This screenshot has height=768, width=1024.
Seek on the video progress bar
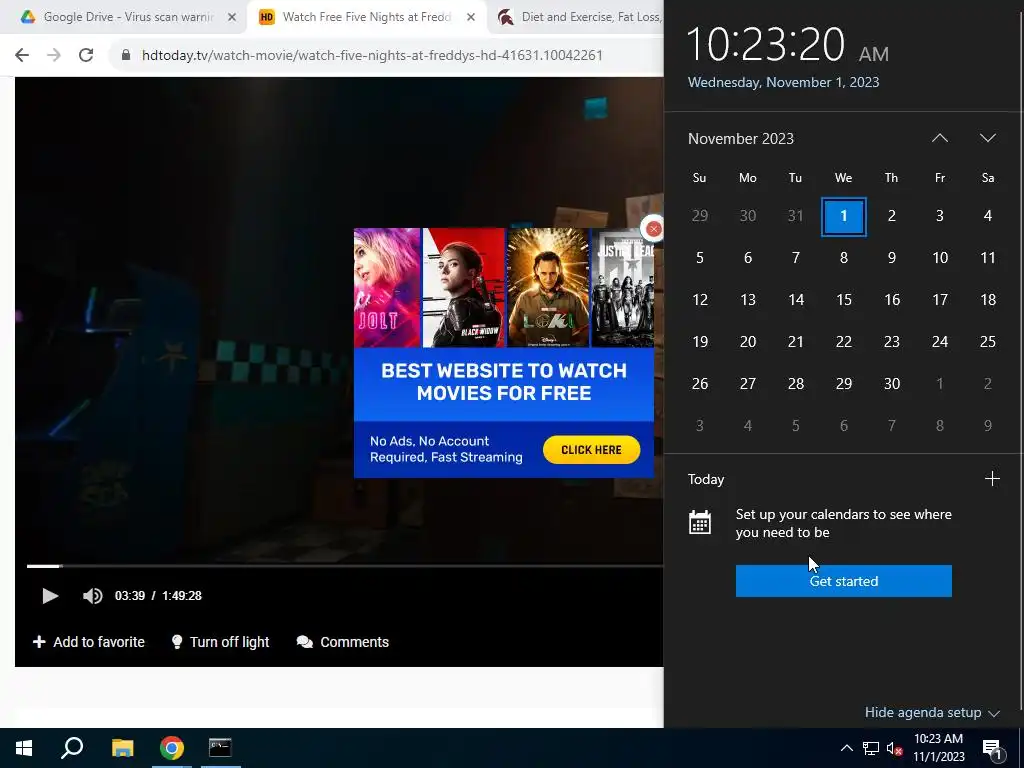pyautogui.click(x=345, y=566)
